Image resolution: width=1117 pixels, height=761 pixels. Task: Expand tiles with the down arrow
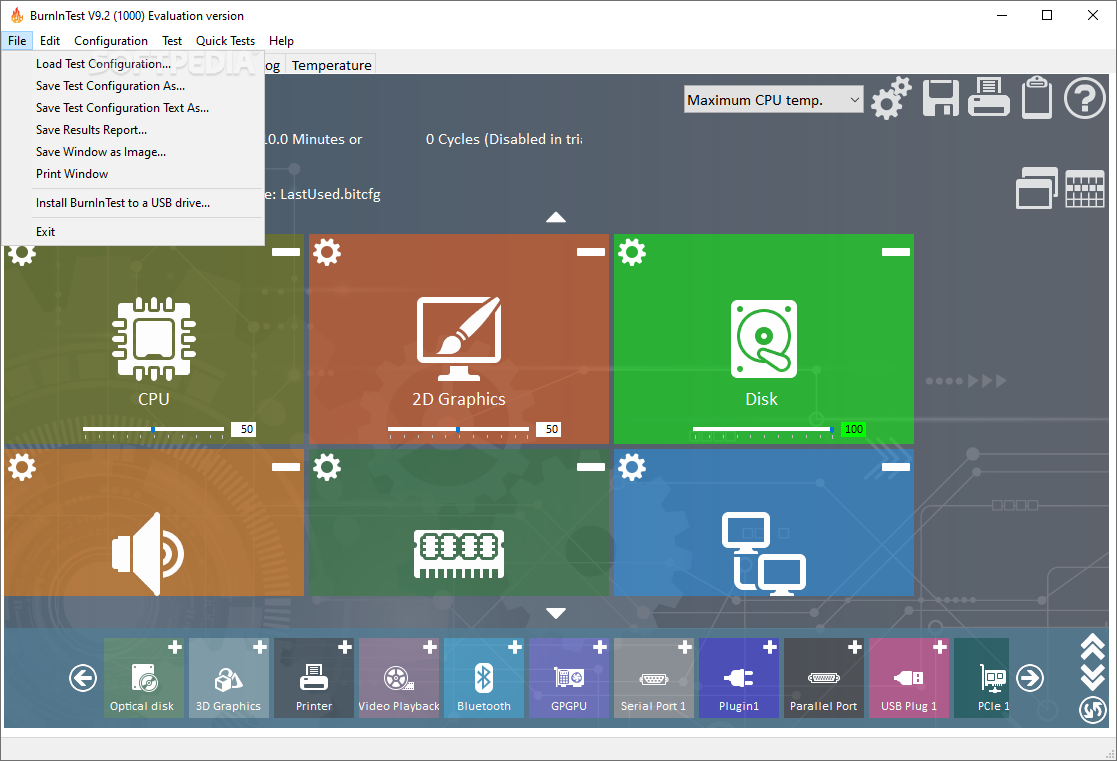tap(556, 613)
